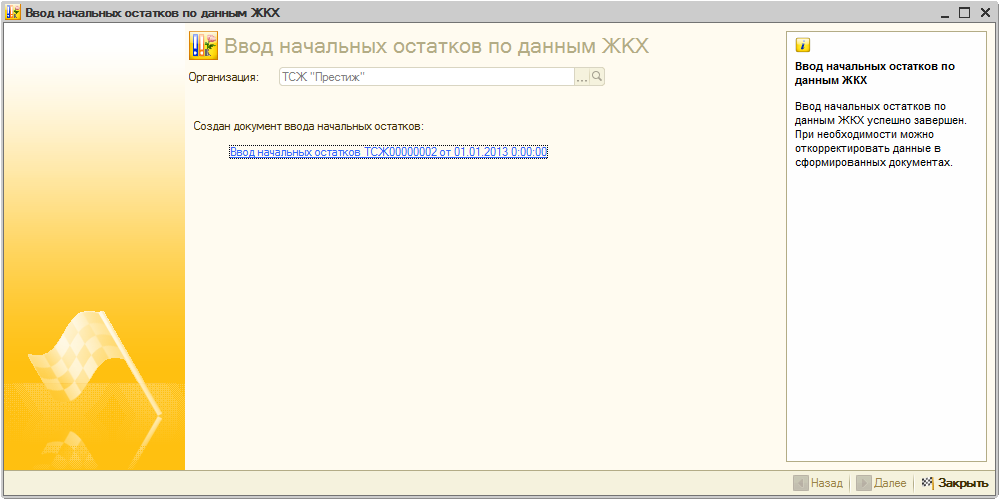This screenshot has width=999, height=499.
Task: Click the 'Организация:' label
Action: pos(224,77)
